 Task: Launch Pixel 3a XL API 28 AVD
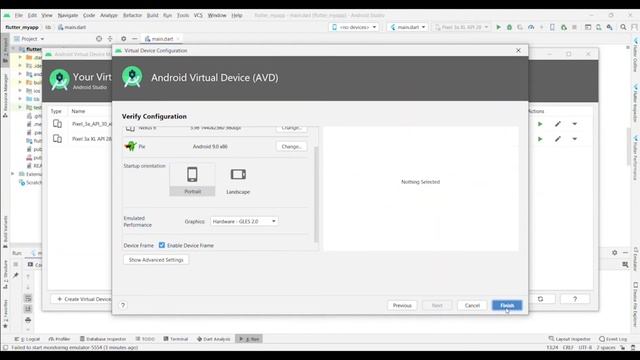540,139
